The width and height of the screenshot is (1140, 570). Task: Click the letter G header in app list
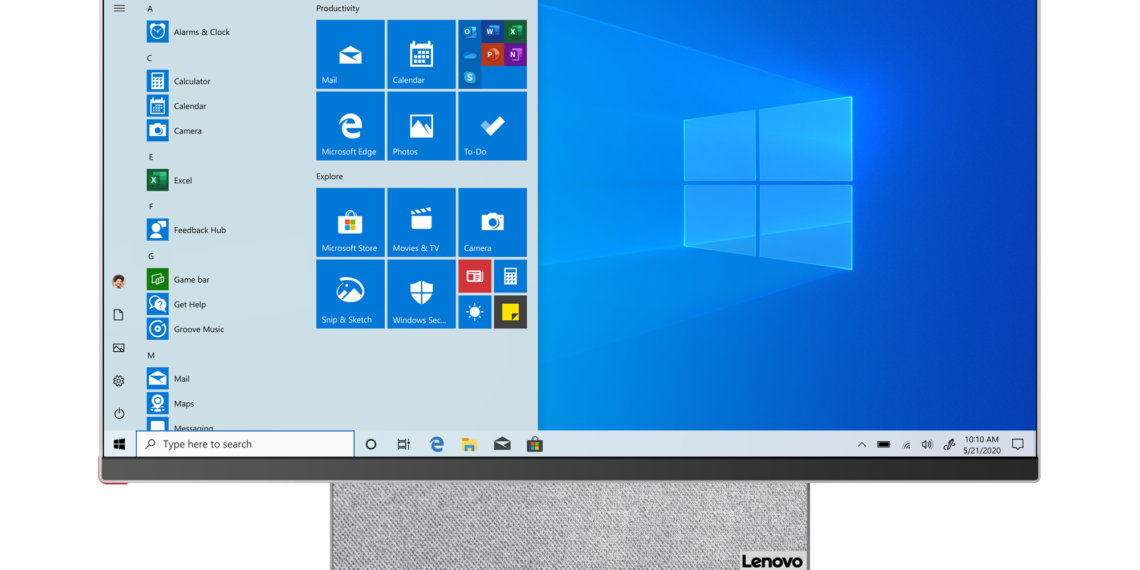[x=150, y=256]
